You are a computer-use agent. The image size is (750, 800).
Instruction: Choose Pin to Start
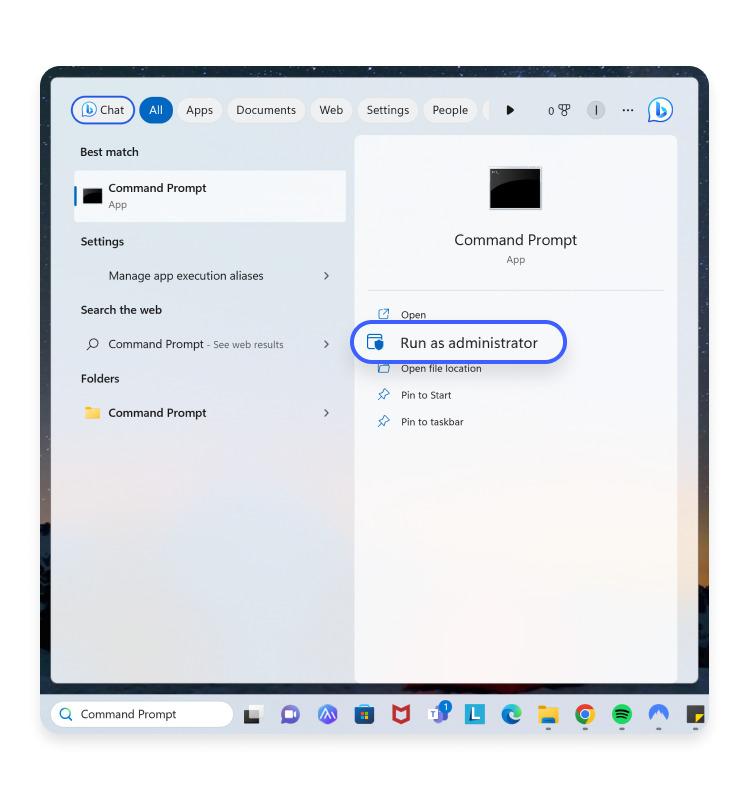click(x=426, y=395)
